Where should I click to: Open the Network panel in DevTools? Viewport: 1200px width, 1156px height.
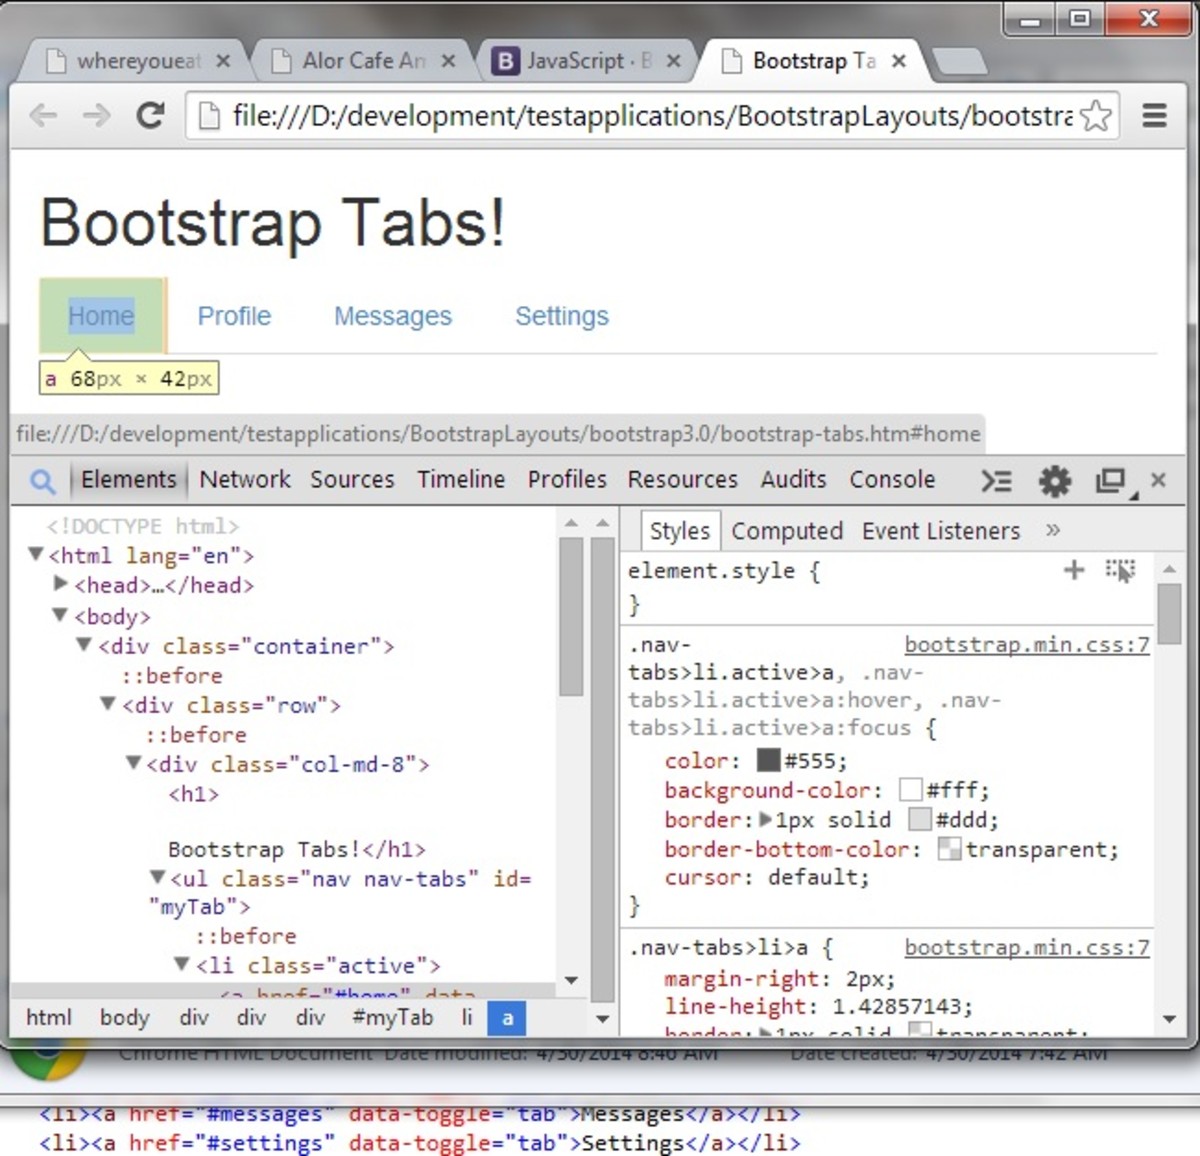click(245, 481)
